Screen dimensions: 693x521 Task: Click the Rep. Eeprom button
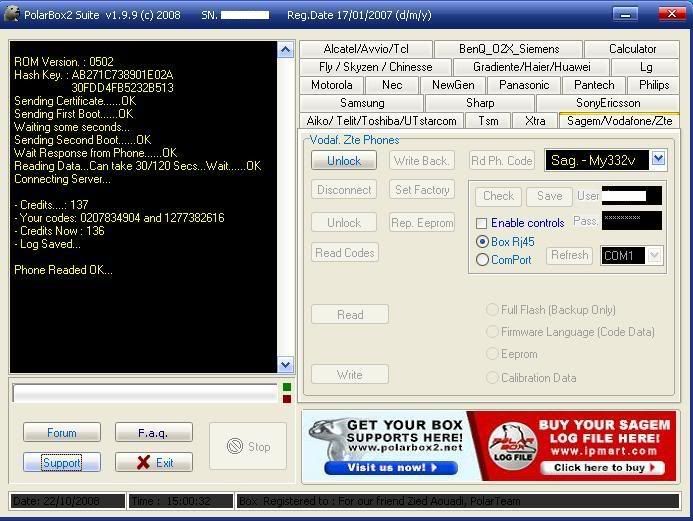coord(422,222)
